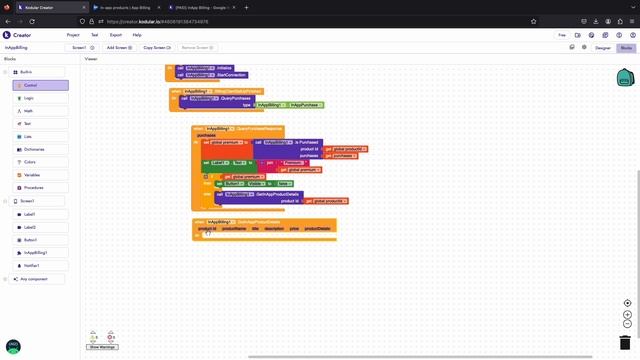Center the workspace with the target icon
This screenshot has width=640, height=360.
[x=627, y=303]
